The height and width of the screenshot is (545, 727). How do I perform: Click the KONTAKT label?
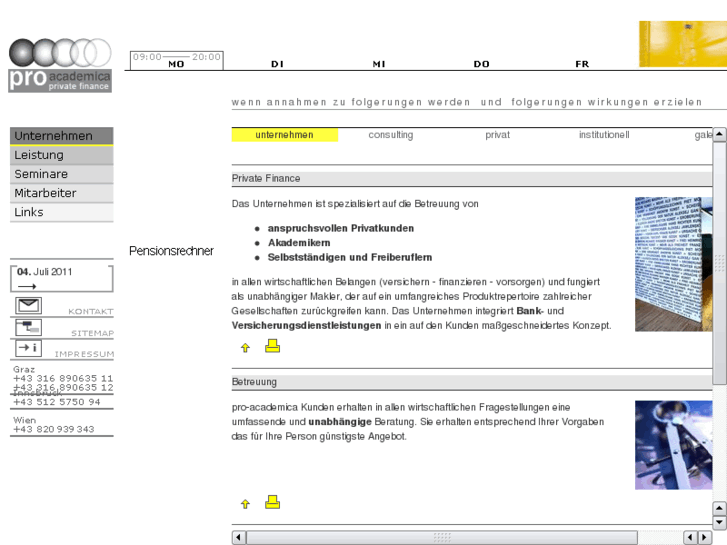tap(91, 311)
